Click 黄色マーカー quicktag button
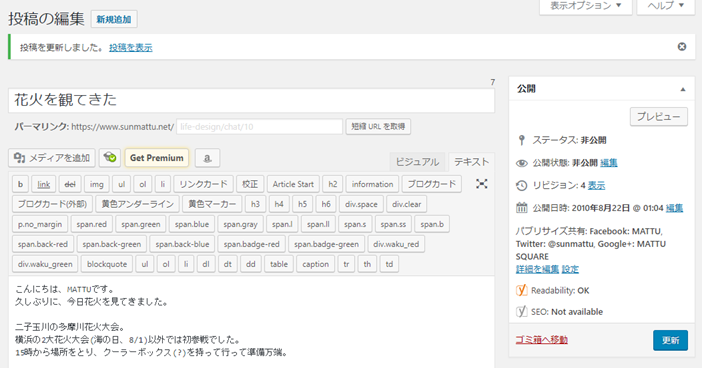Viewport: 702px width, 368px height. coord(212,204)
